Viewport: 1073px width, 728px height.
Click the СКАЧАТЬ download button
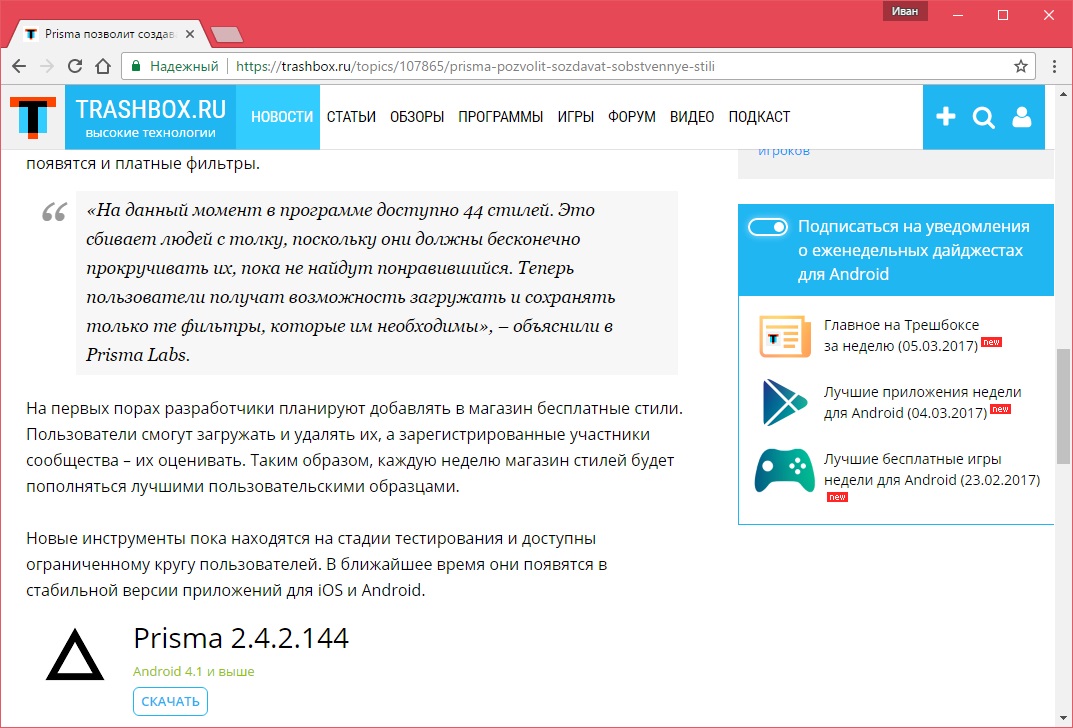pos(170,701)
